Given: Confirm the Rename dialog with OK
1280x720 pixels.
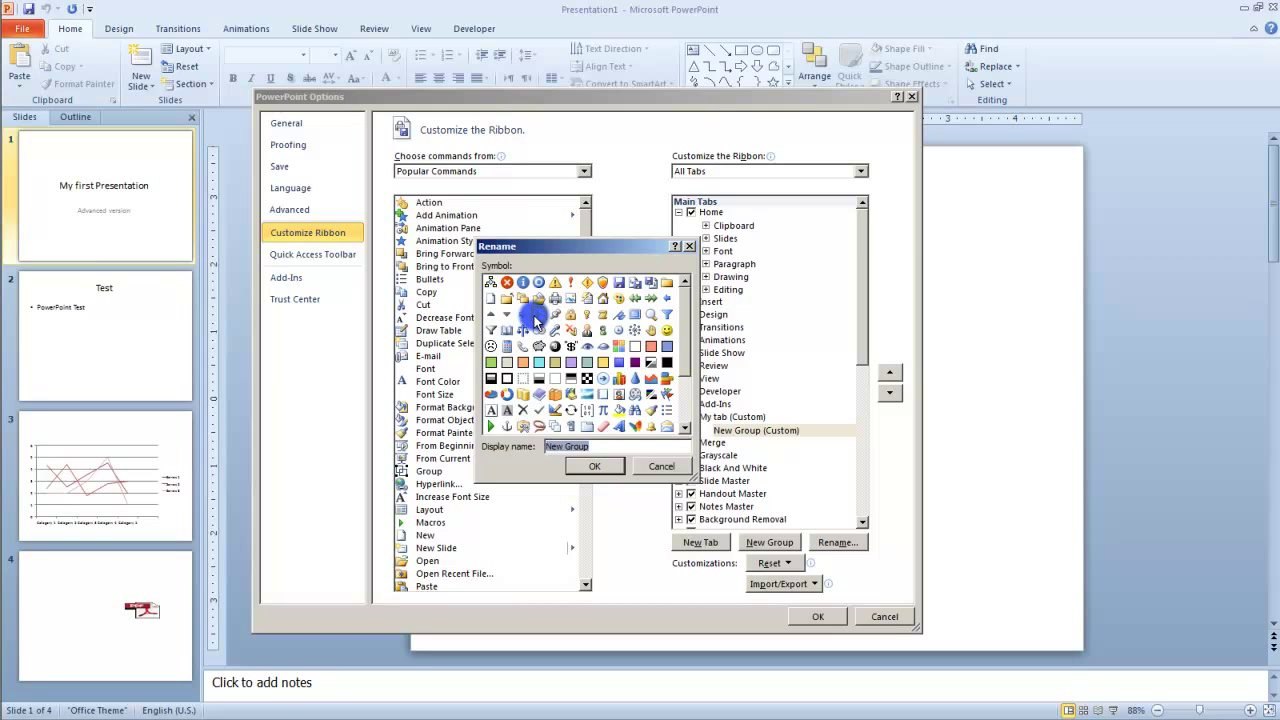Looking at the screenshot, I should coord(594,466).
